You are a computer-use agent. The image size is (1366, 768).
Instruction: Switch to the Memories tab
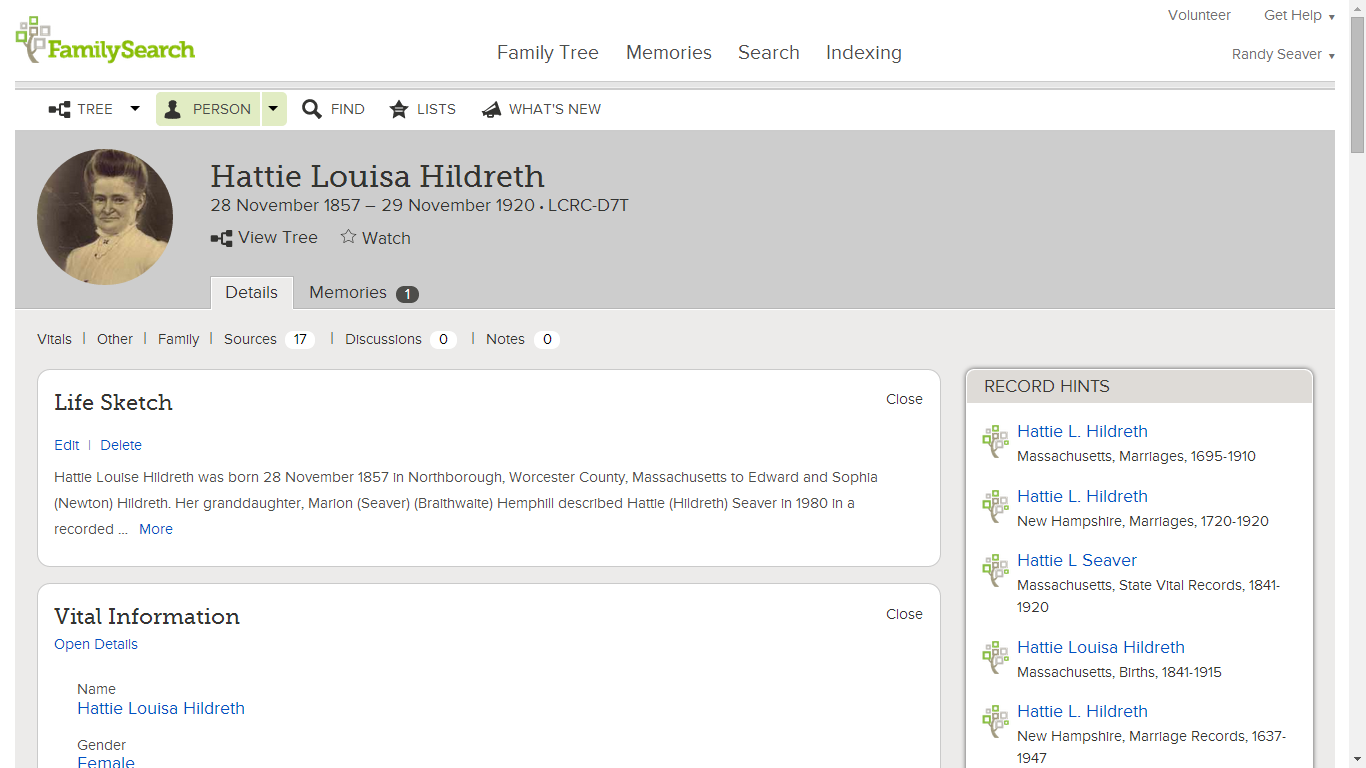pyautogui.click(x=363, y=292)
